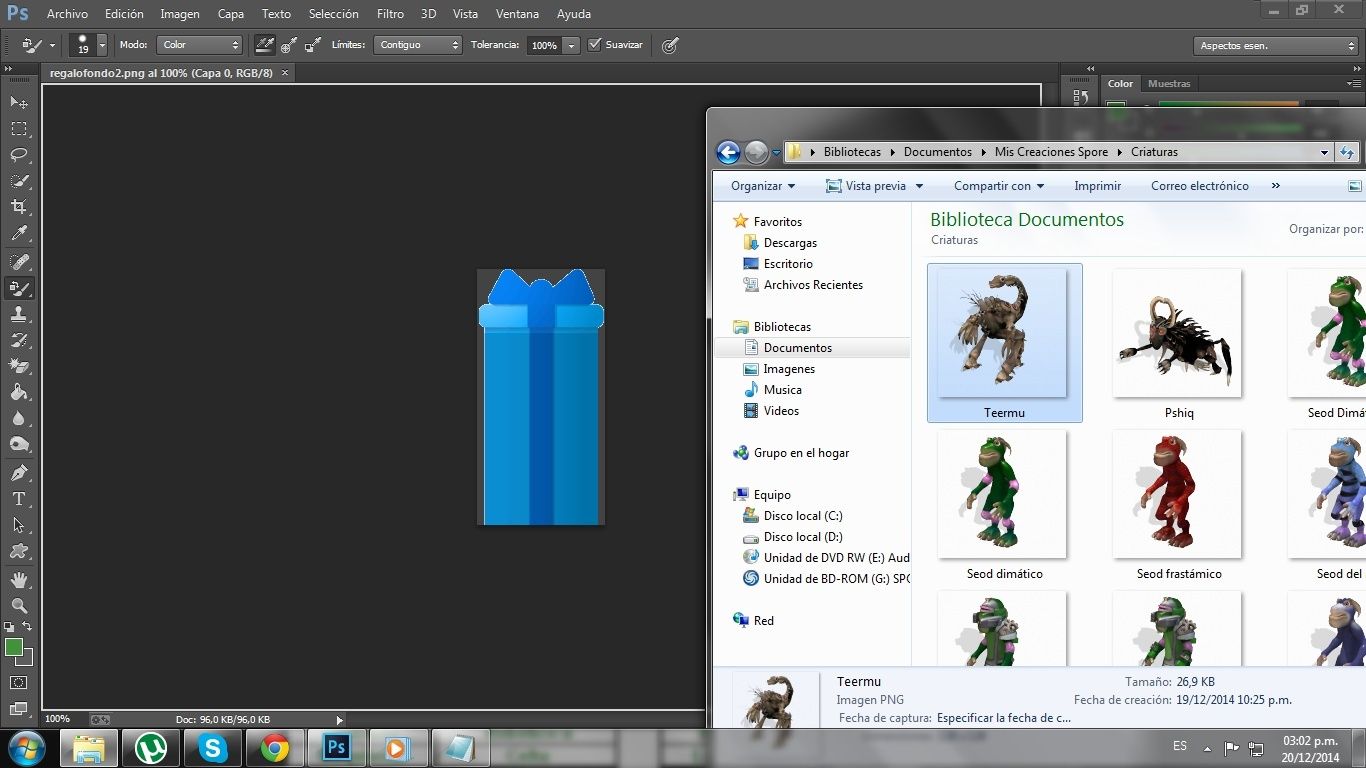Open the Color panel options menu
This screenshot has width=1366, height=768.
click(1353, 84)
